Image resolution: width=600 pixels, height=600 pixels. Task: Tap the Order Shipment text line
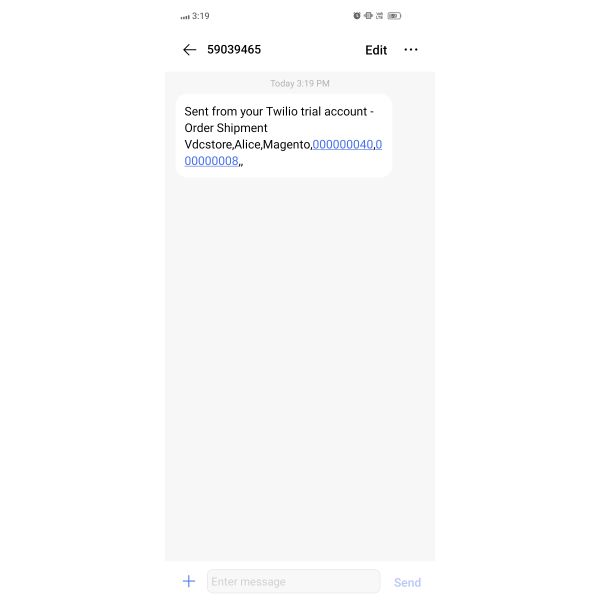pyautogui.click(x=226, y=128)
